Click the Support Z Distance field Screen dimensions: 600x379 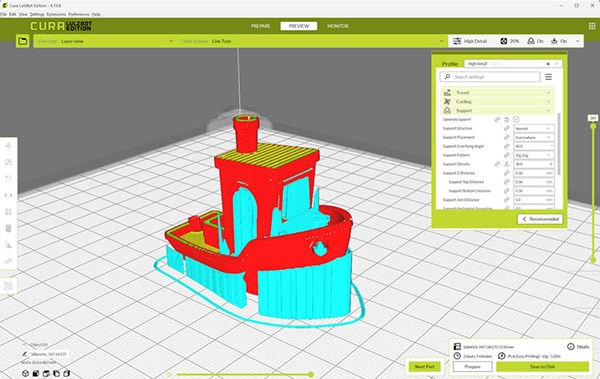[533, 173]
